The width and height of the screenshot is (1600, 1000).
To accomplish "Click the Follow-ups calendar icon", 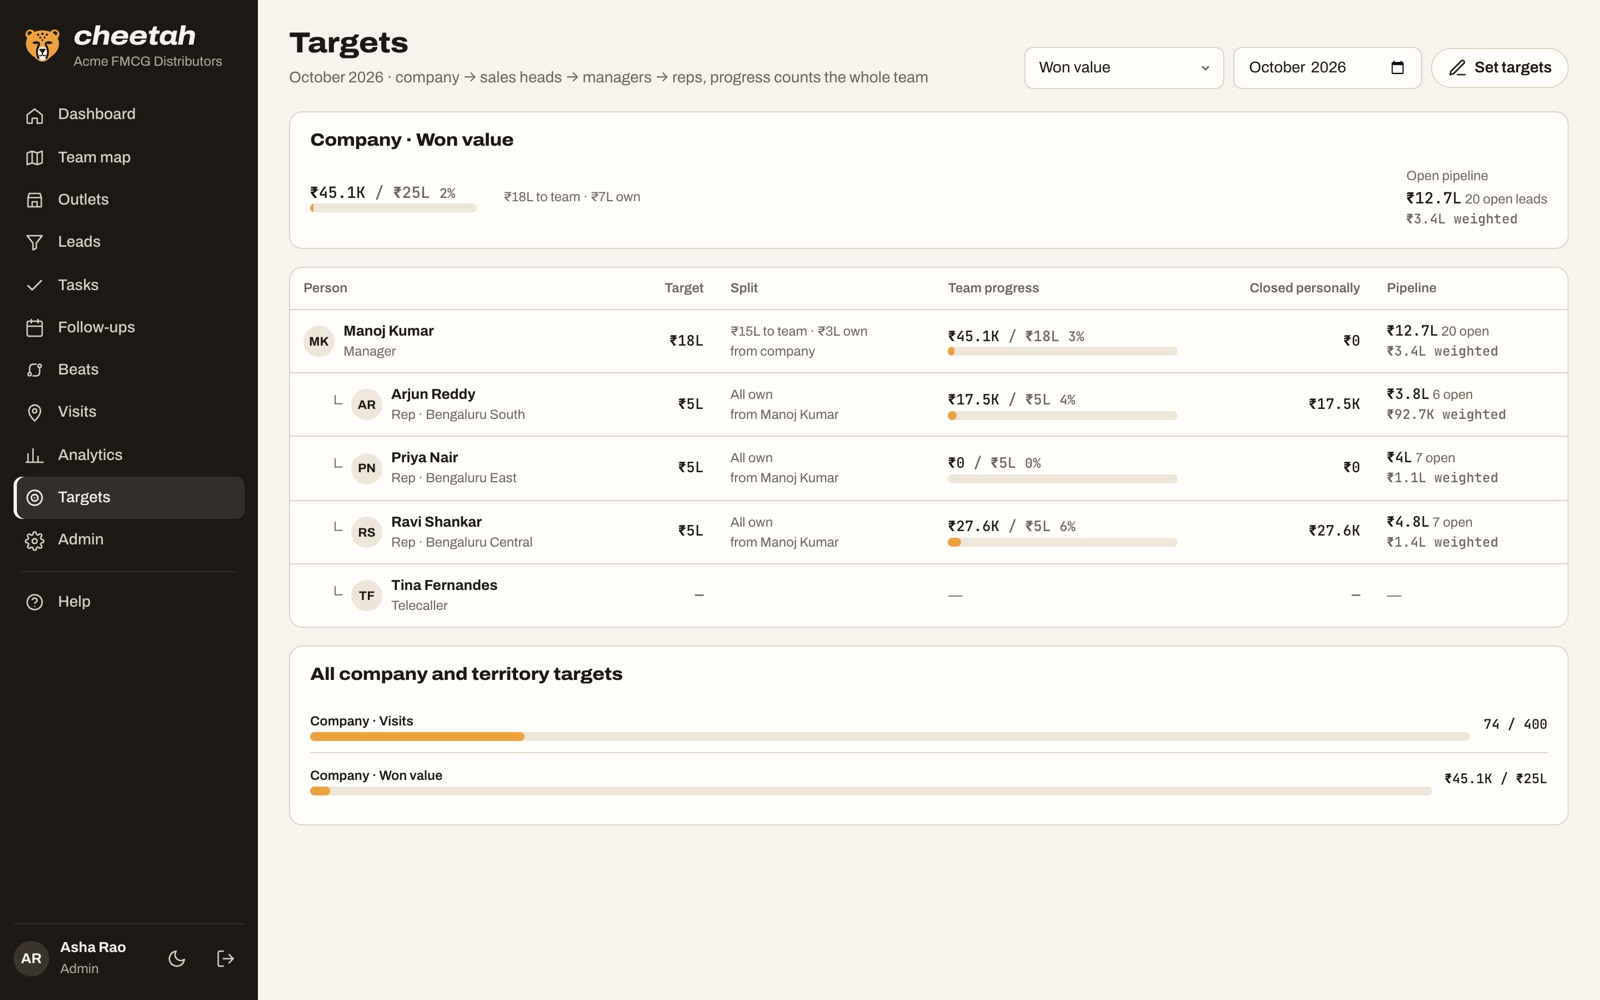I will pos(35,327).
